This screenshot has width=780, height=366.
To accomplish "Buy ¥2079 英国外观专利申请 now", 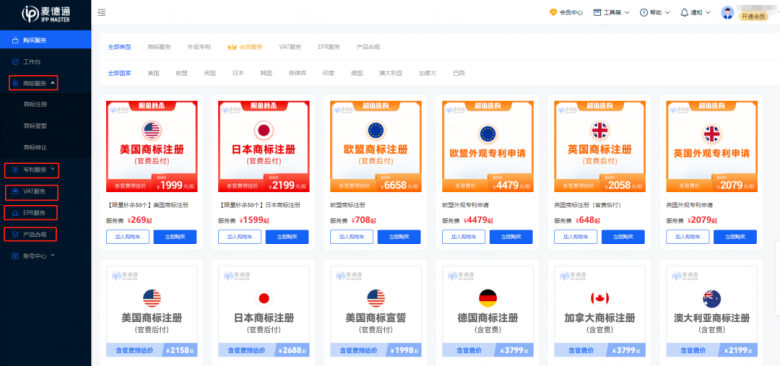I will point(735,237).
